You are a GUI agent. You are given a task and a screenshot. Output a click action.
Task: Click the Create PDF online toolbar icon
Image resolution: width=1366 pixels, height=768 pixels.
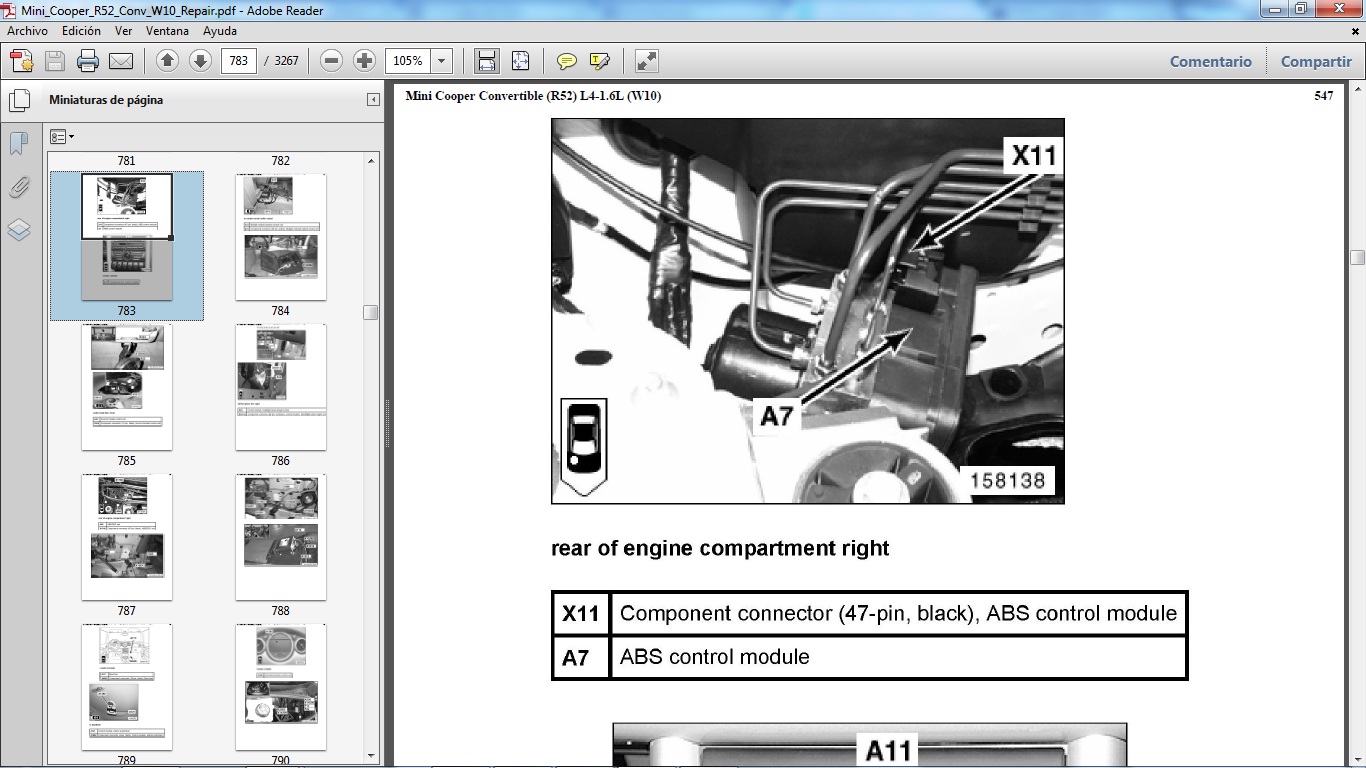tap(22, 61)
